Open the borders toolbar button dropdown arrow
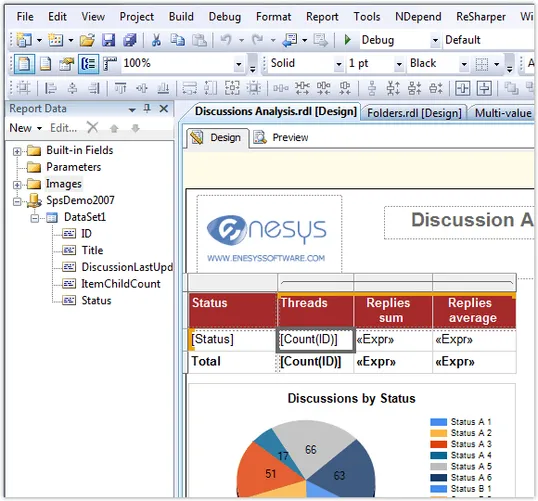Image resolution: width=538 pixels, height=501 pixels. (x=496, y=64)
